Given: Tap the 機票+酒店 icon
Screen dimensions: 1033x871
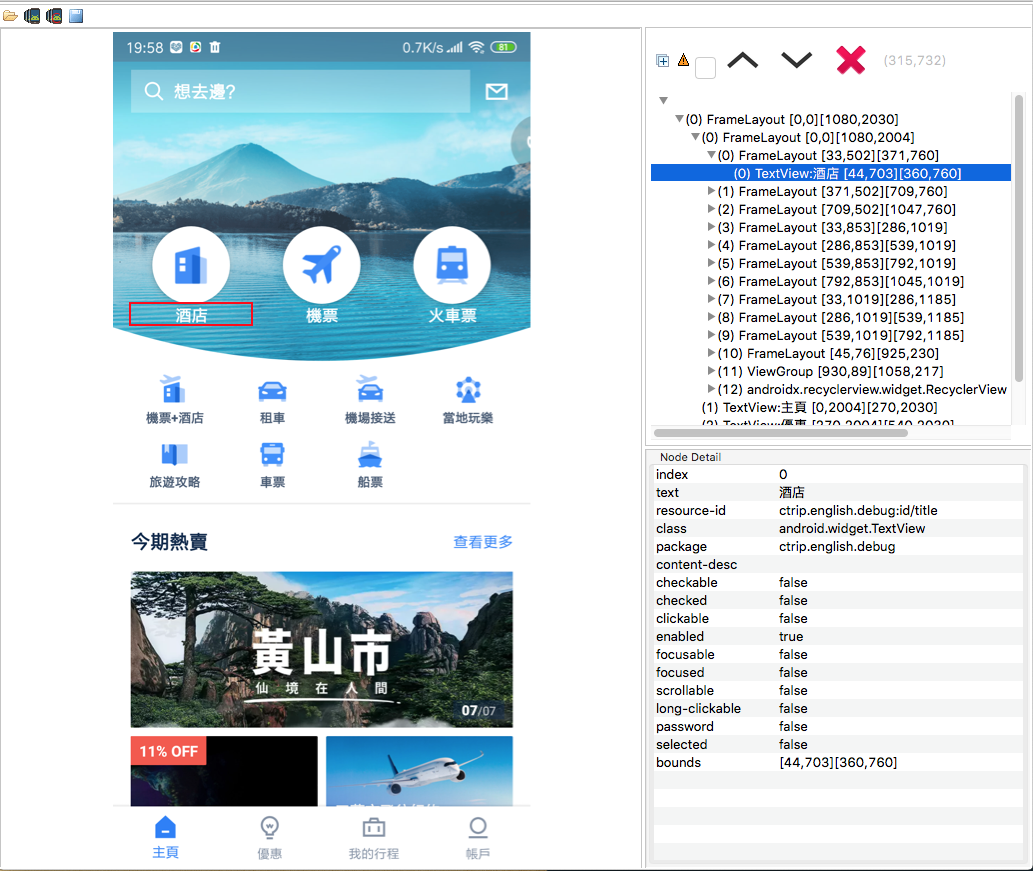Looking at the screenshot, I should point(175,389).
